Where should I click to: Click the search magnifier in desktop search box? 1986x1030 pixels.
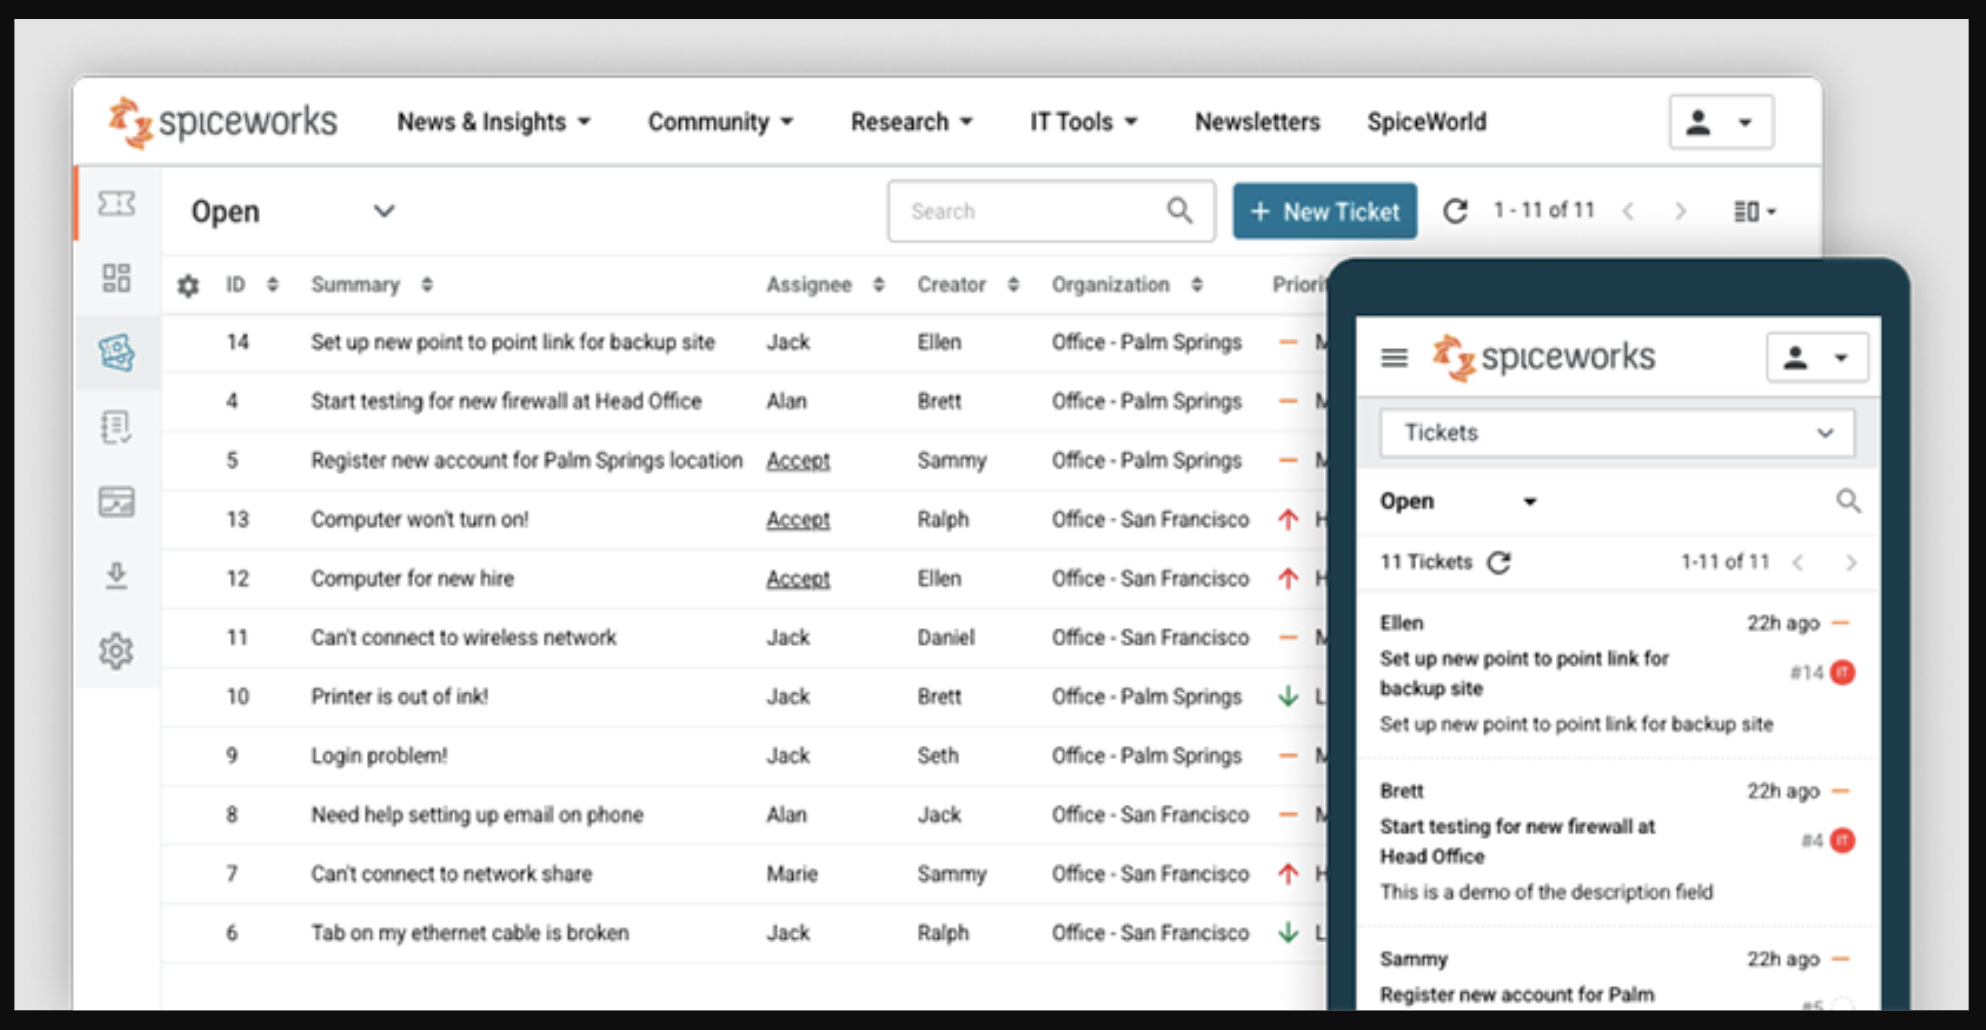point(1180,211)
